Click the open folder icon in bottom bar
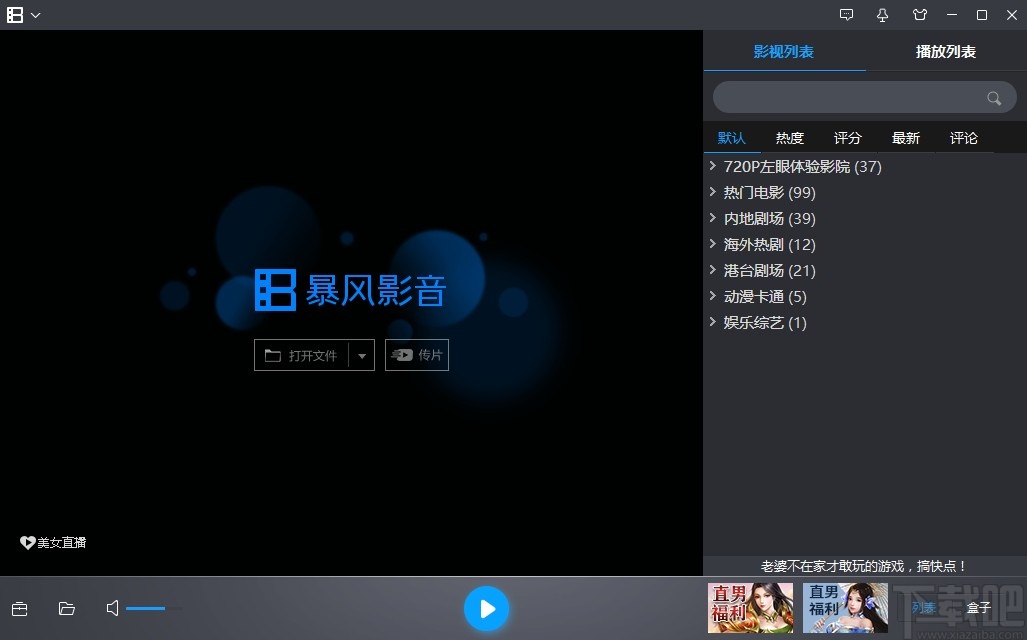The image size is (1027, 640). pyautogui.click(x=67, y=608)
